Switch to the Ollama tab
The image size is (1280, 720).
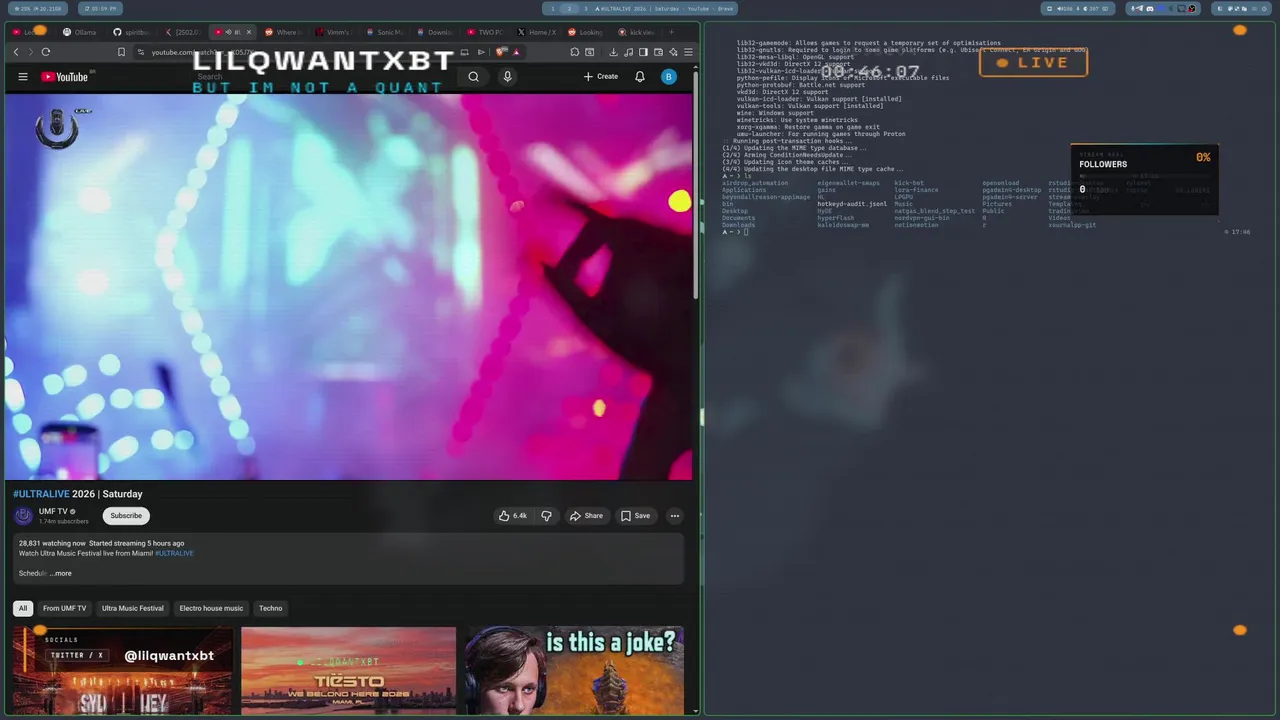coord(80,32)
